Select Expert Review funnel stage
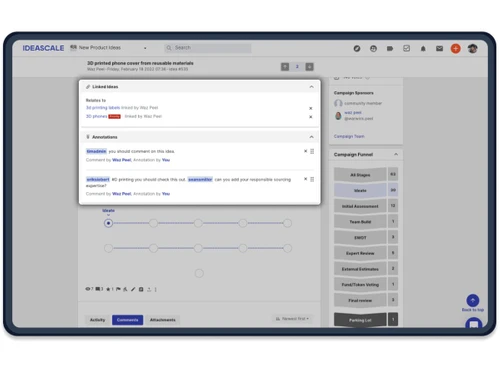Viewport: 500px width, 375px height. point(360,253)
